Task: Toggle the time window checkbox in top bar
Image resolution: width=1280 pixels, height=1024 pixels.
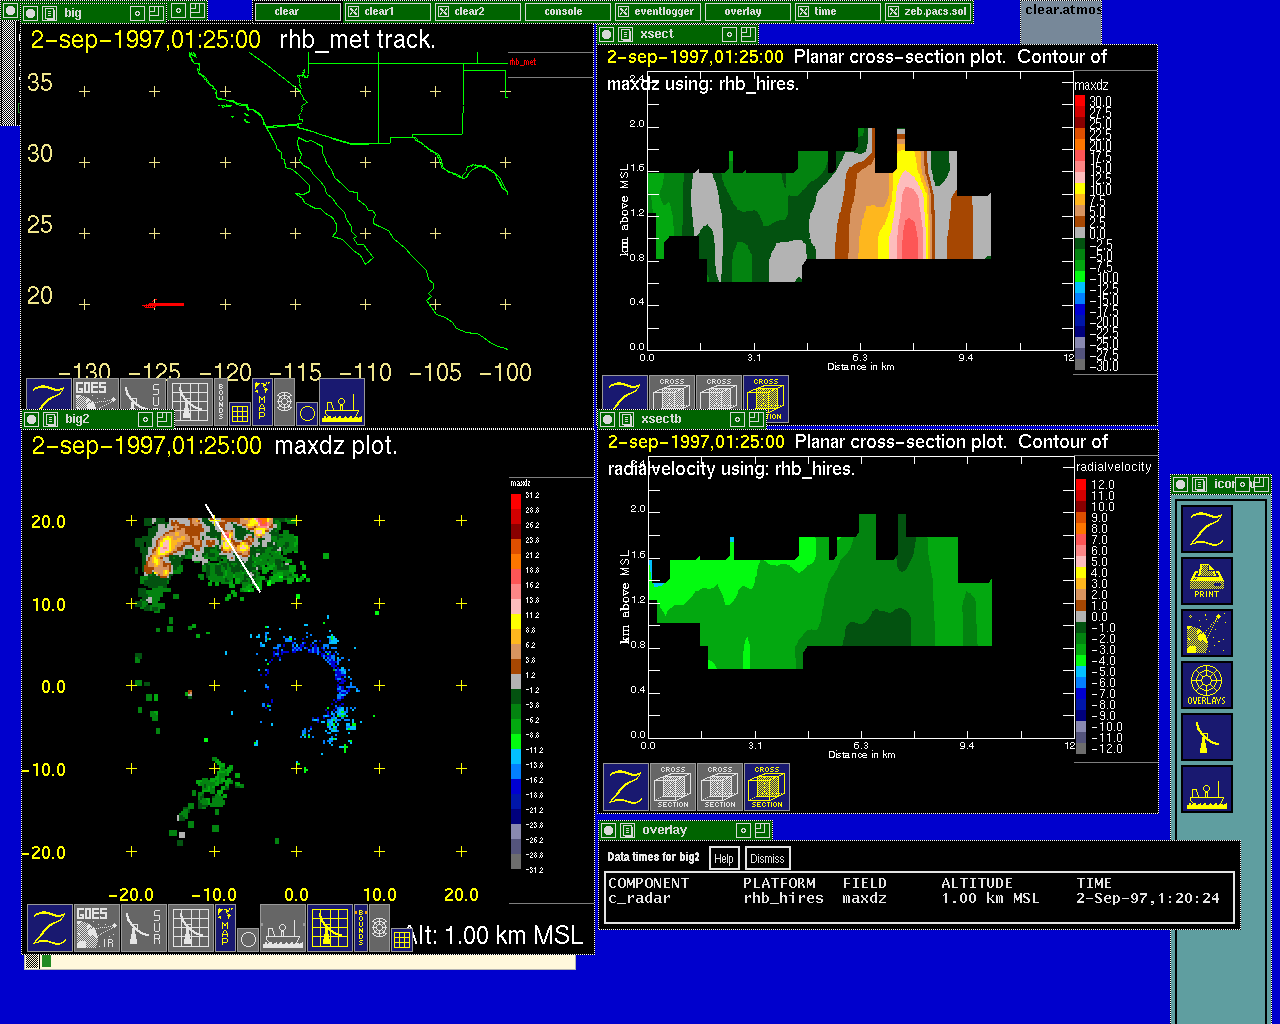Action: pos(803,12)
